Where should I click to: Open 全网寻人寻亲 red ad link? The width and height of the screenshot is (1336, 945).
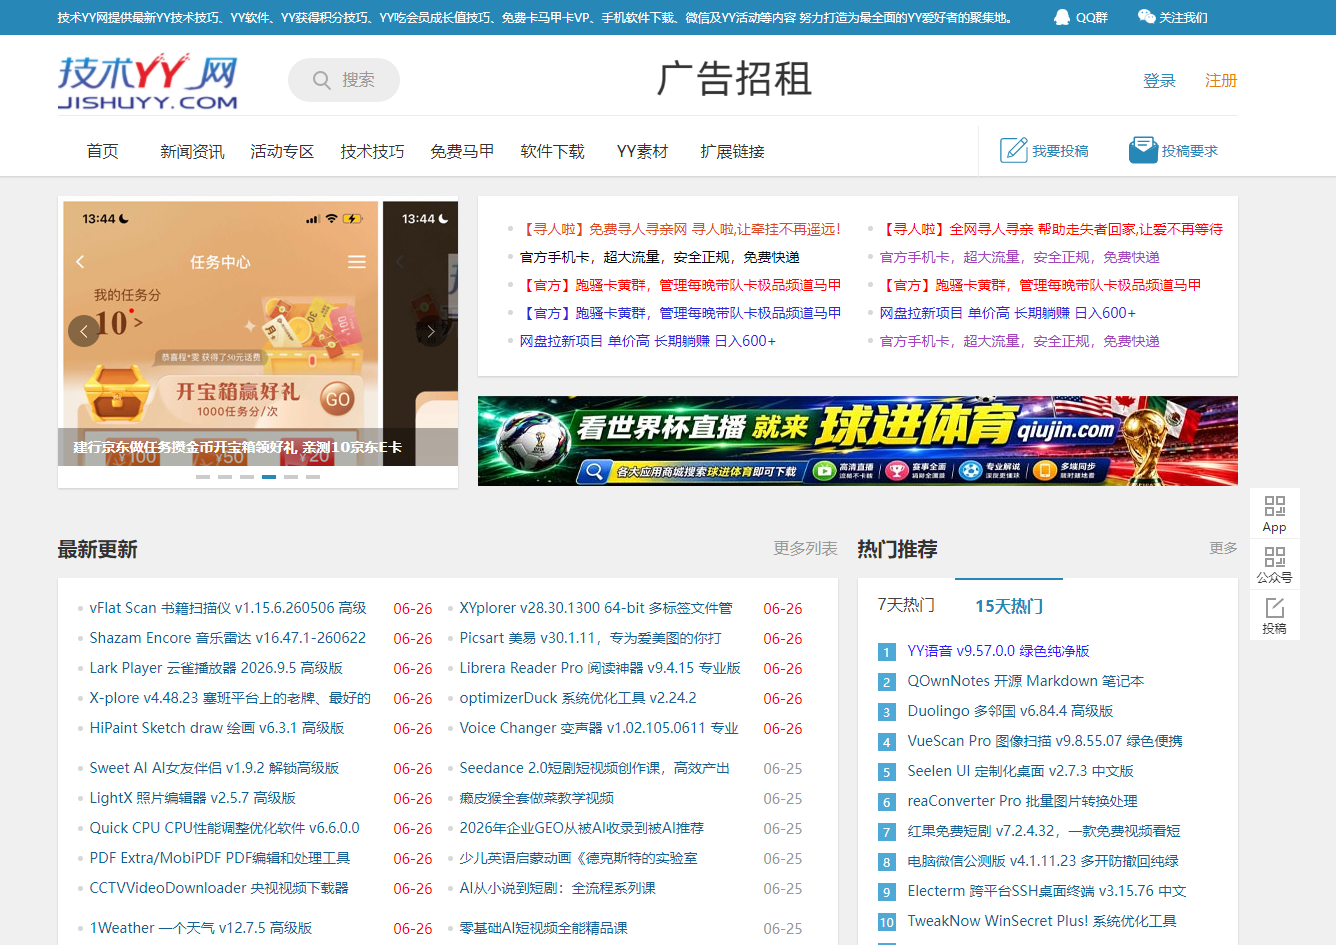pyautogui.click(x=1051, y=229)
